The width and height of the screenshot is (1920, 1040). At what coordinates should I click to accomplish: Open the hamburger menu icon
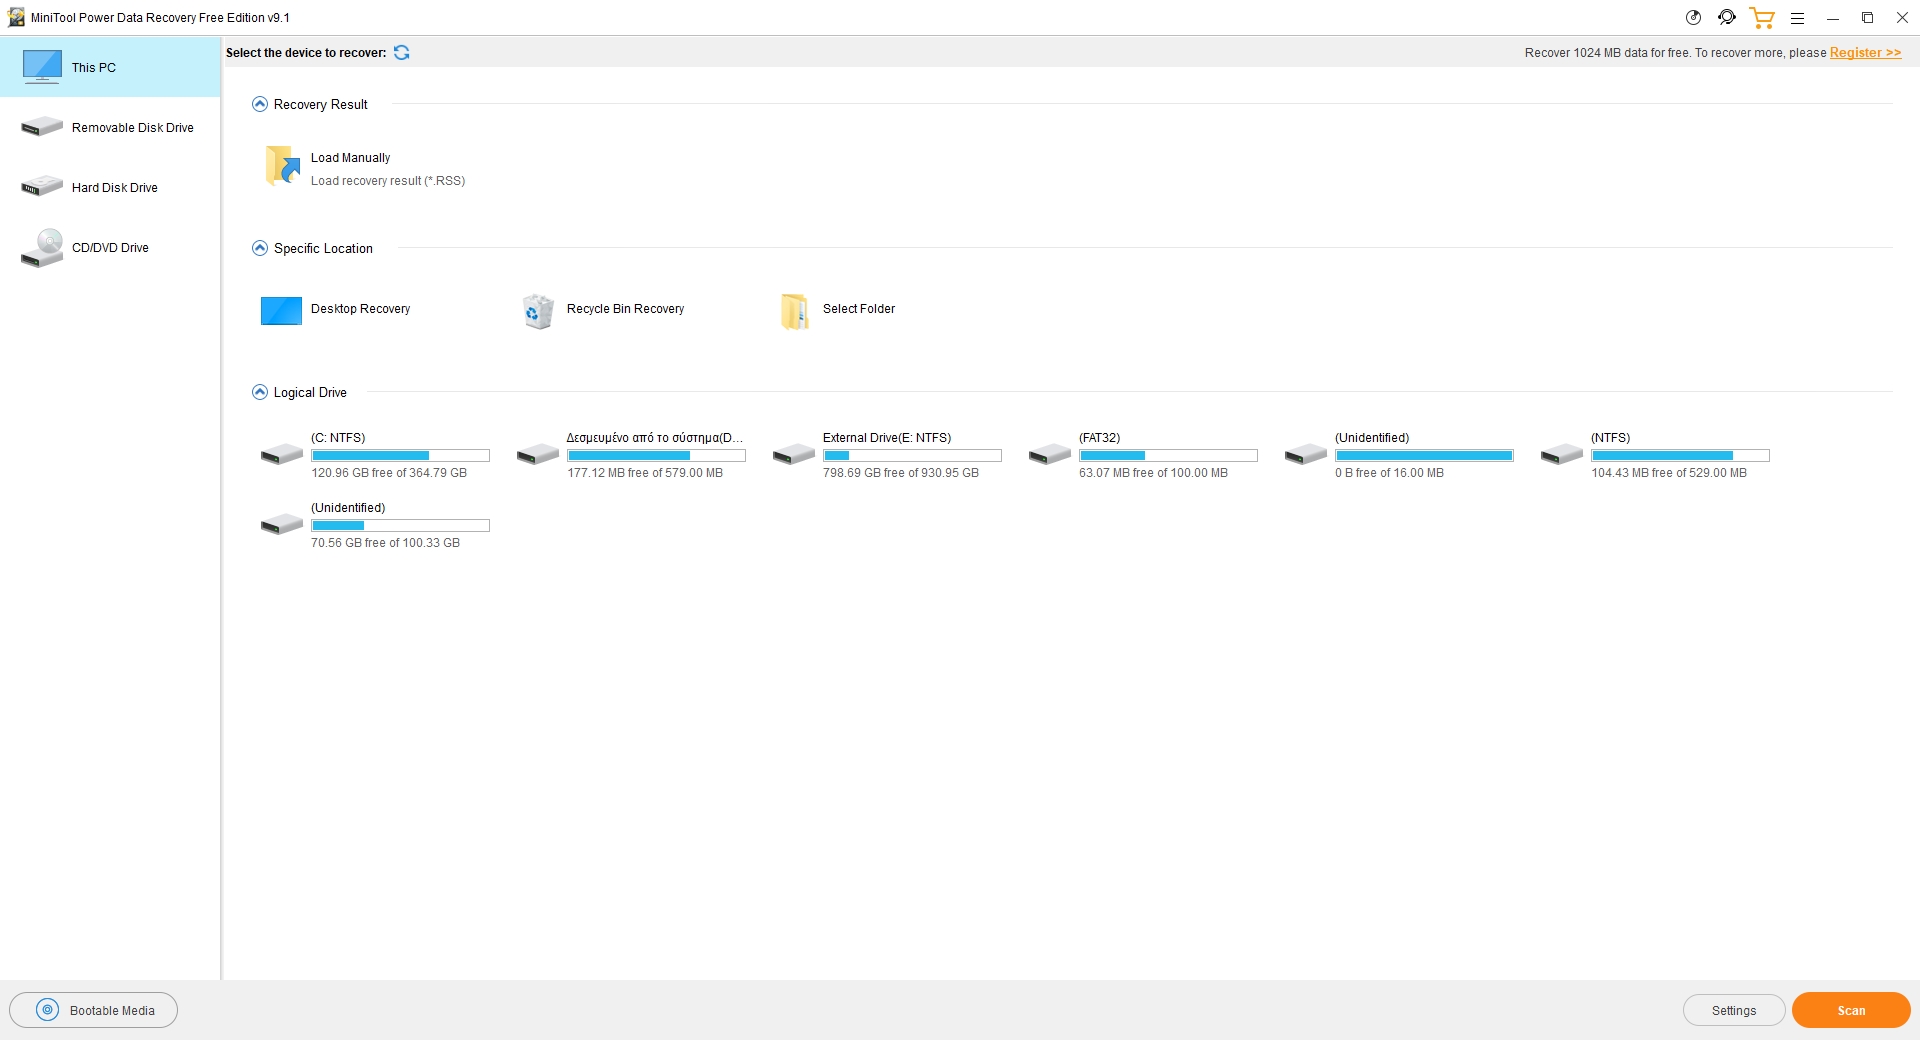[x=1797, y=18]
